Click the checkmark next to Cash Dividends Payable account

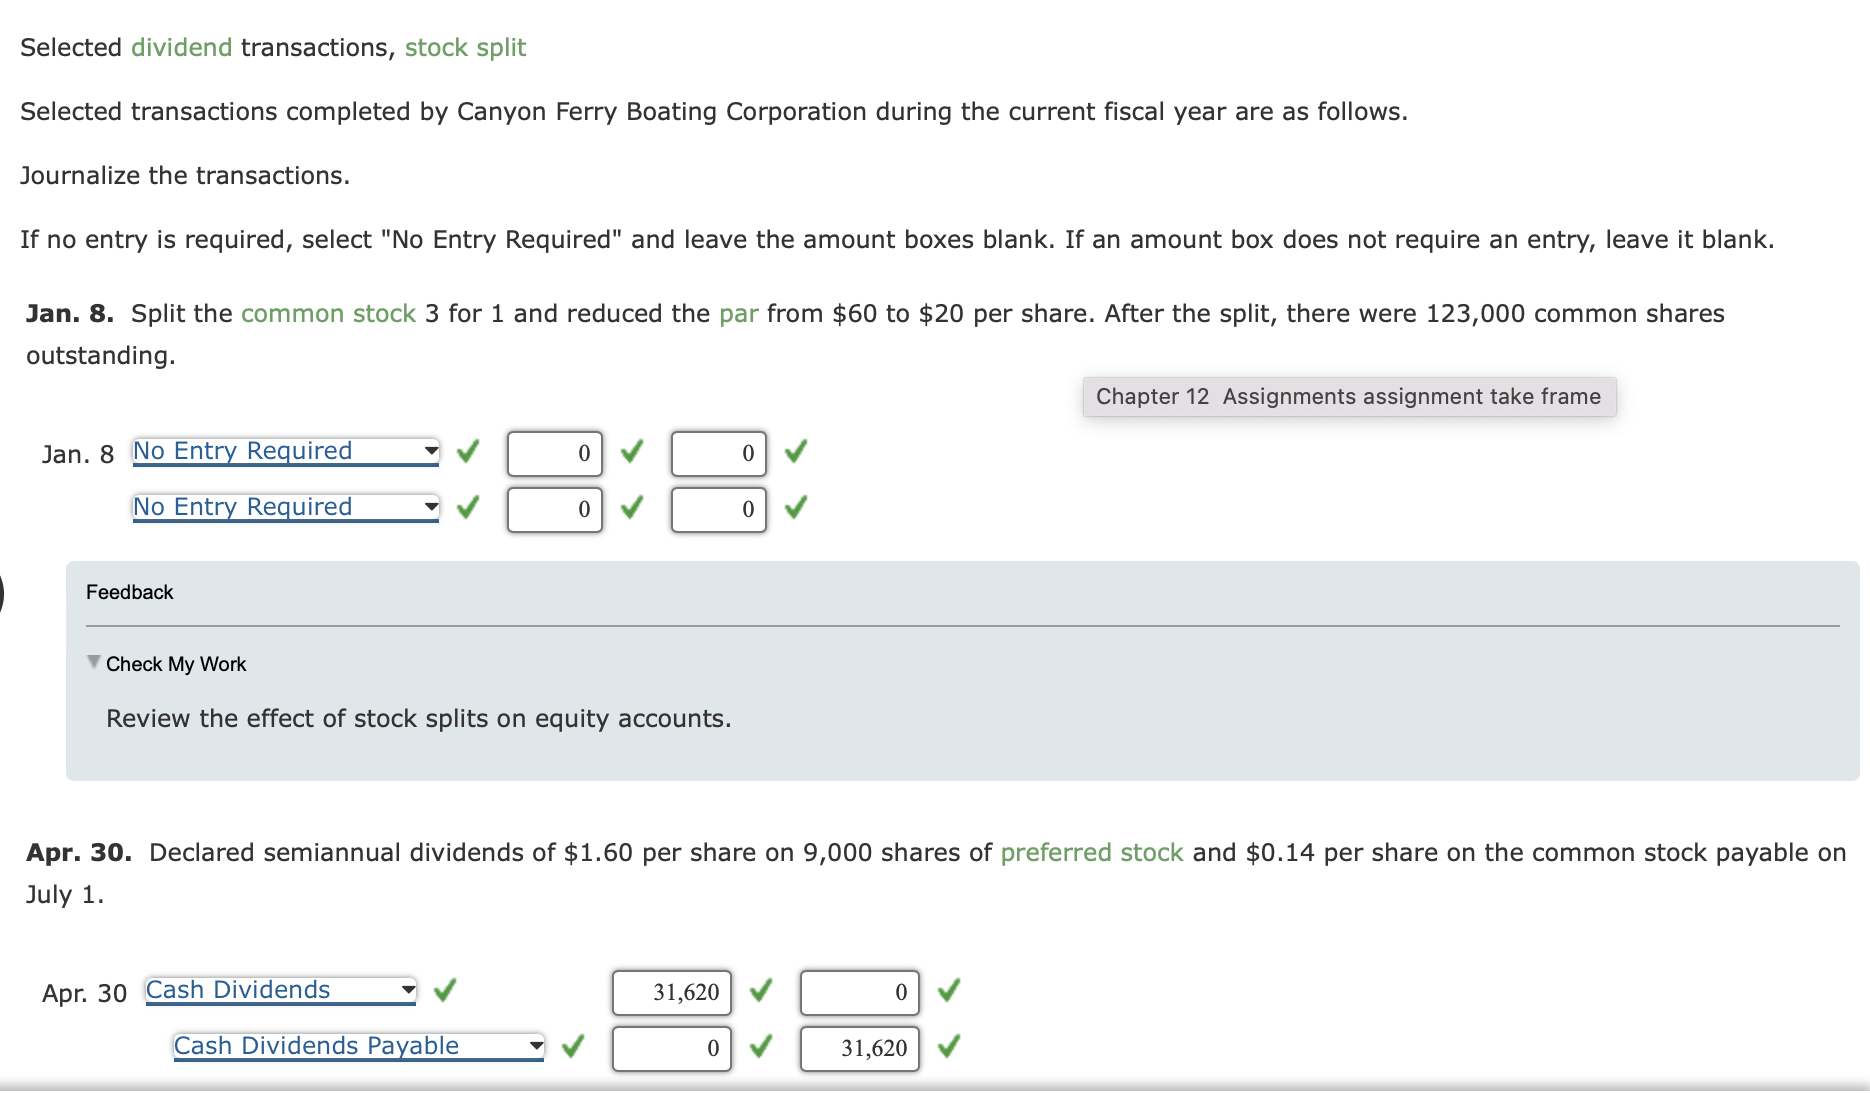(573, 1047)
